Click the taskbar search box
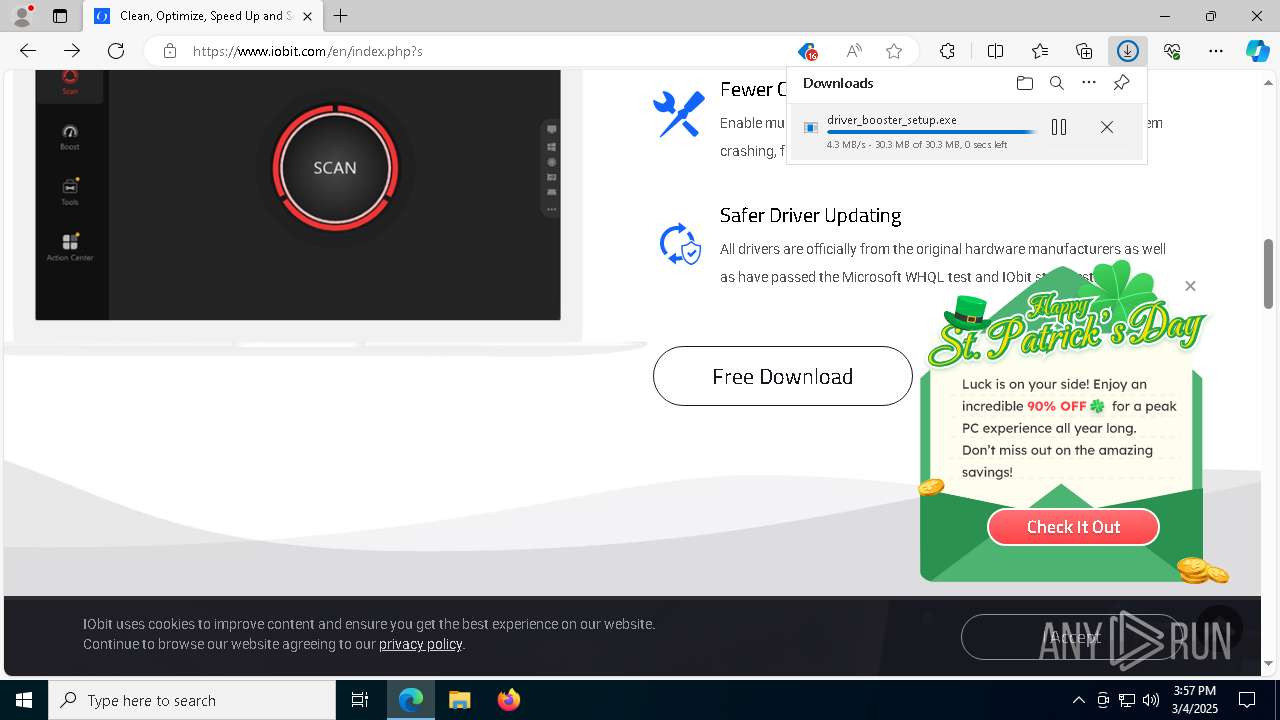Image resolution: width=1280 pixels, height=720 pixels. coord(192,700)
